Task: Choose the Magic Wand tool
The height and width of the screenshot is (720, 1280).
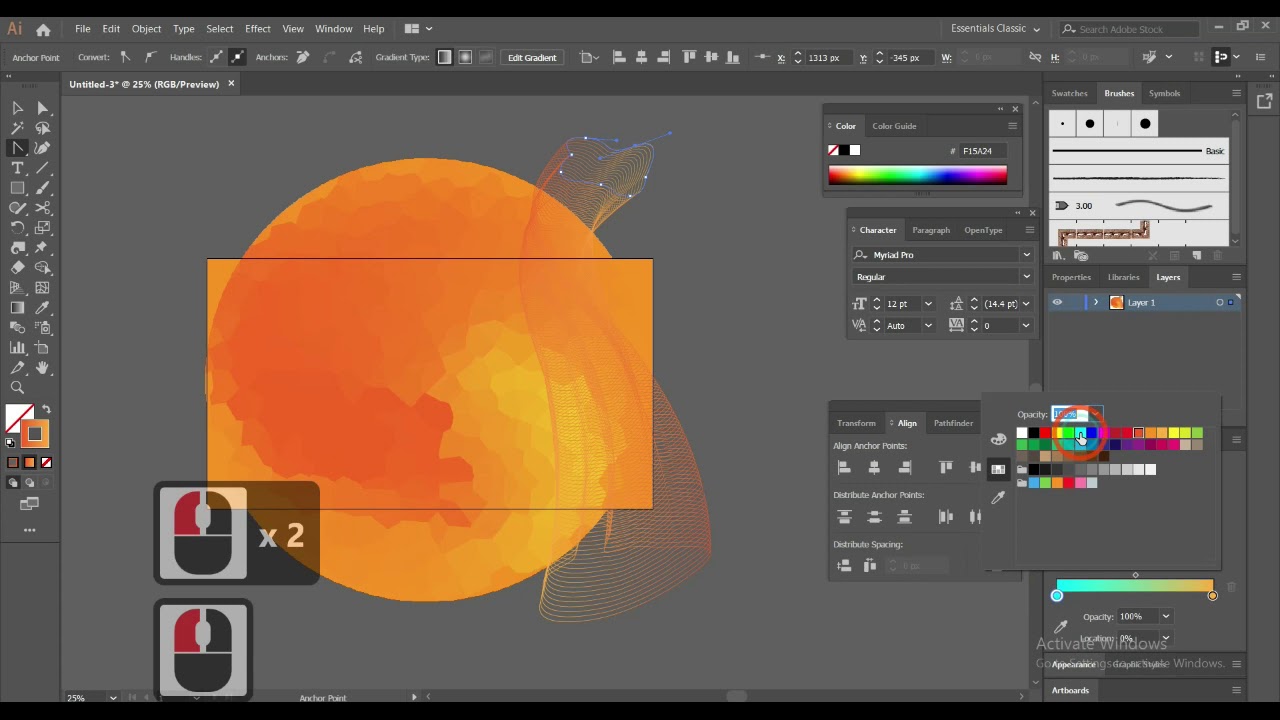Action: click(18, 128)
